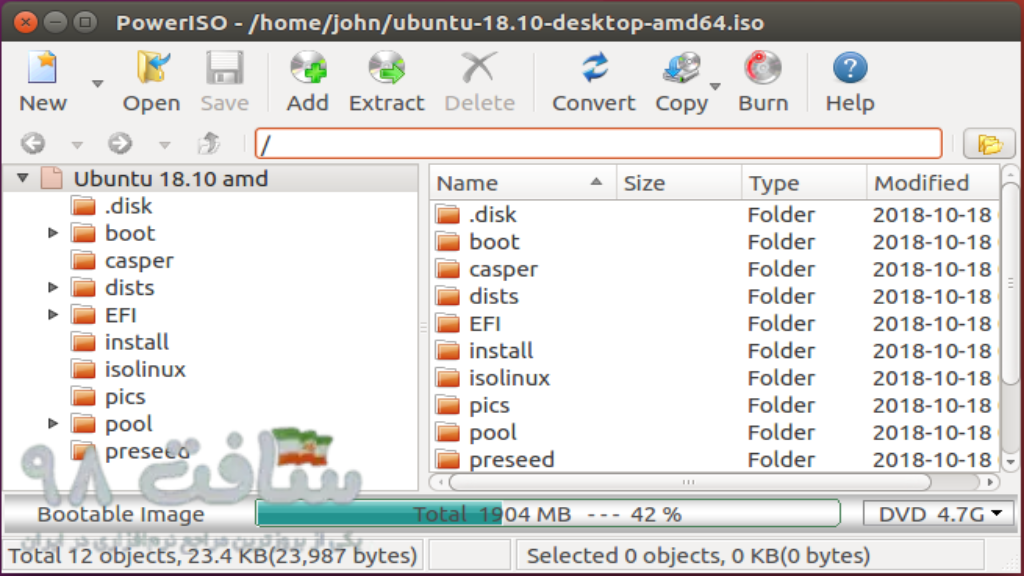This screenshot has width=1024, height=576.
Task: Create a new image with New icon
Action: click(42, 68)
